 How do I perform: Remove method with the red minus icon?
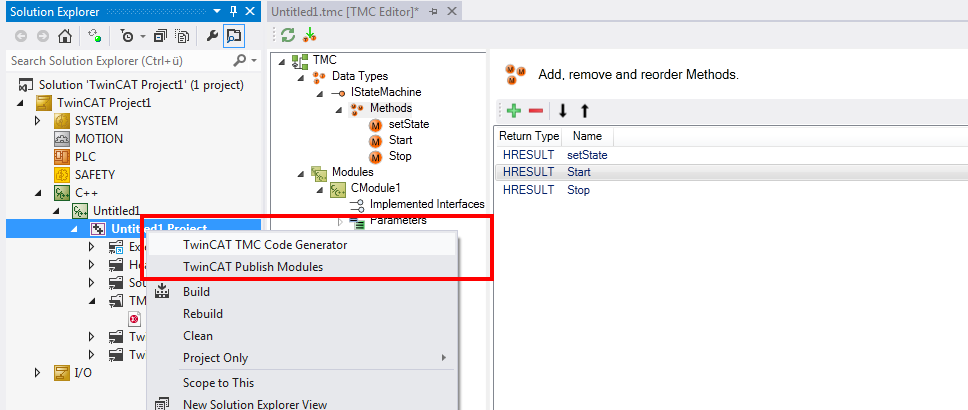pos(536,111)
